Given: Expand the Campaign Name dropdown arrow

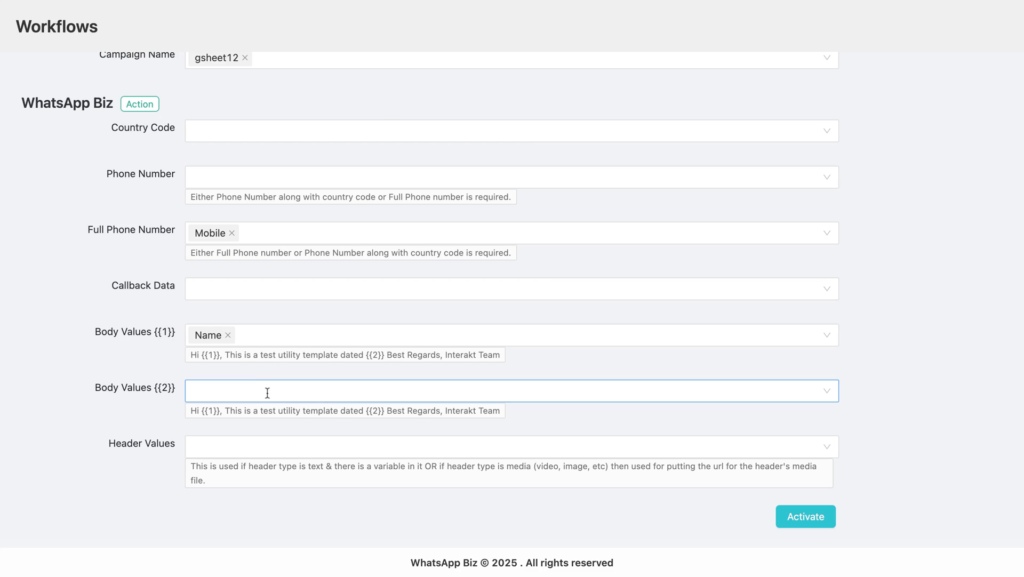Looking at the screenshot, I should (826, 58).
